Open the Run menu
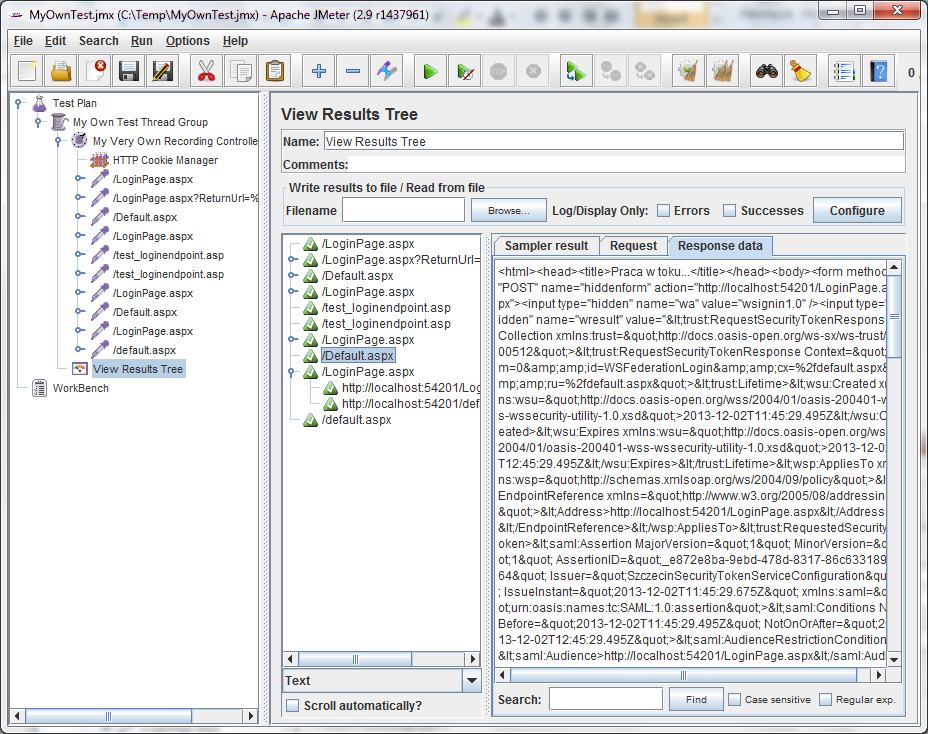The width and height of the screenshot is (928, 734). point(141,41)
